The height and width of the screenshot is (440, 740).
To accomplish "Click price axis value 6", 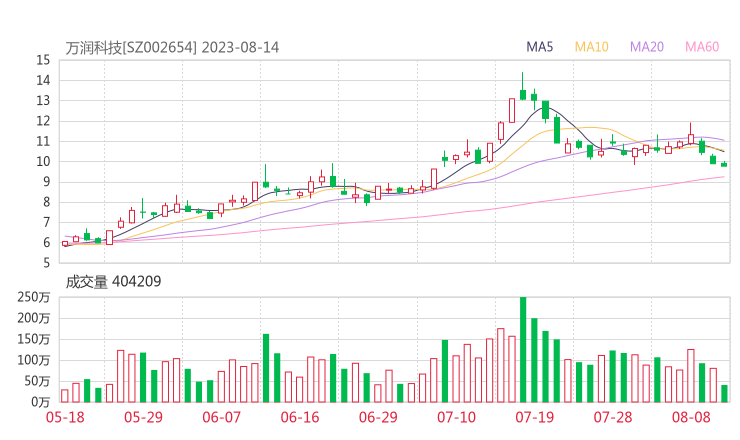I will pyautogui.click(x=46, y=243).
